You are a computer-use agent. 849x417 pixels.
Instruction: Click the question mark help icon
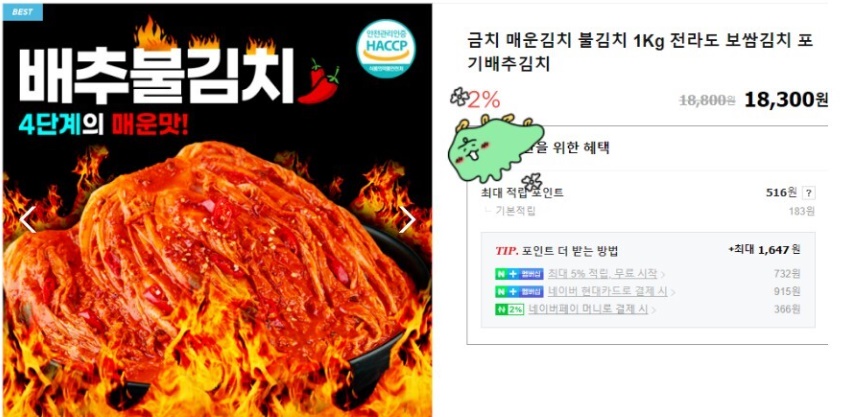[x=808, y=193]
